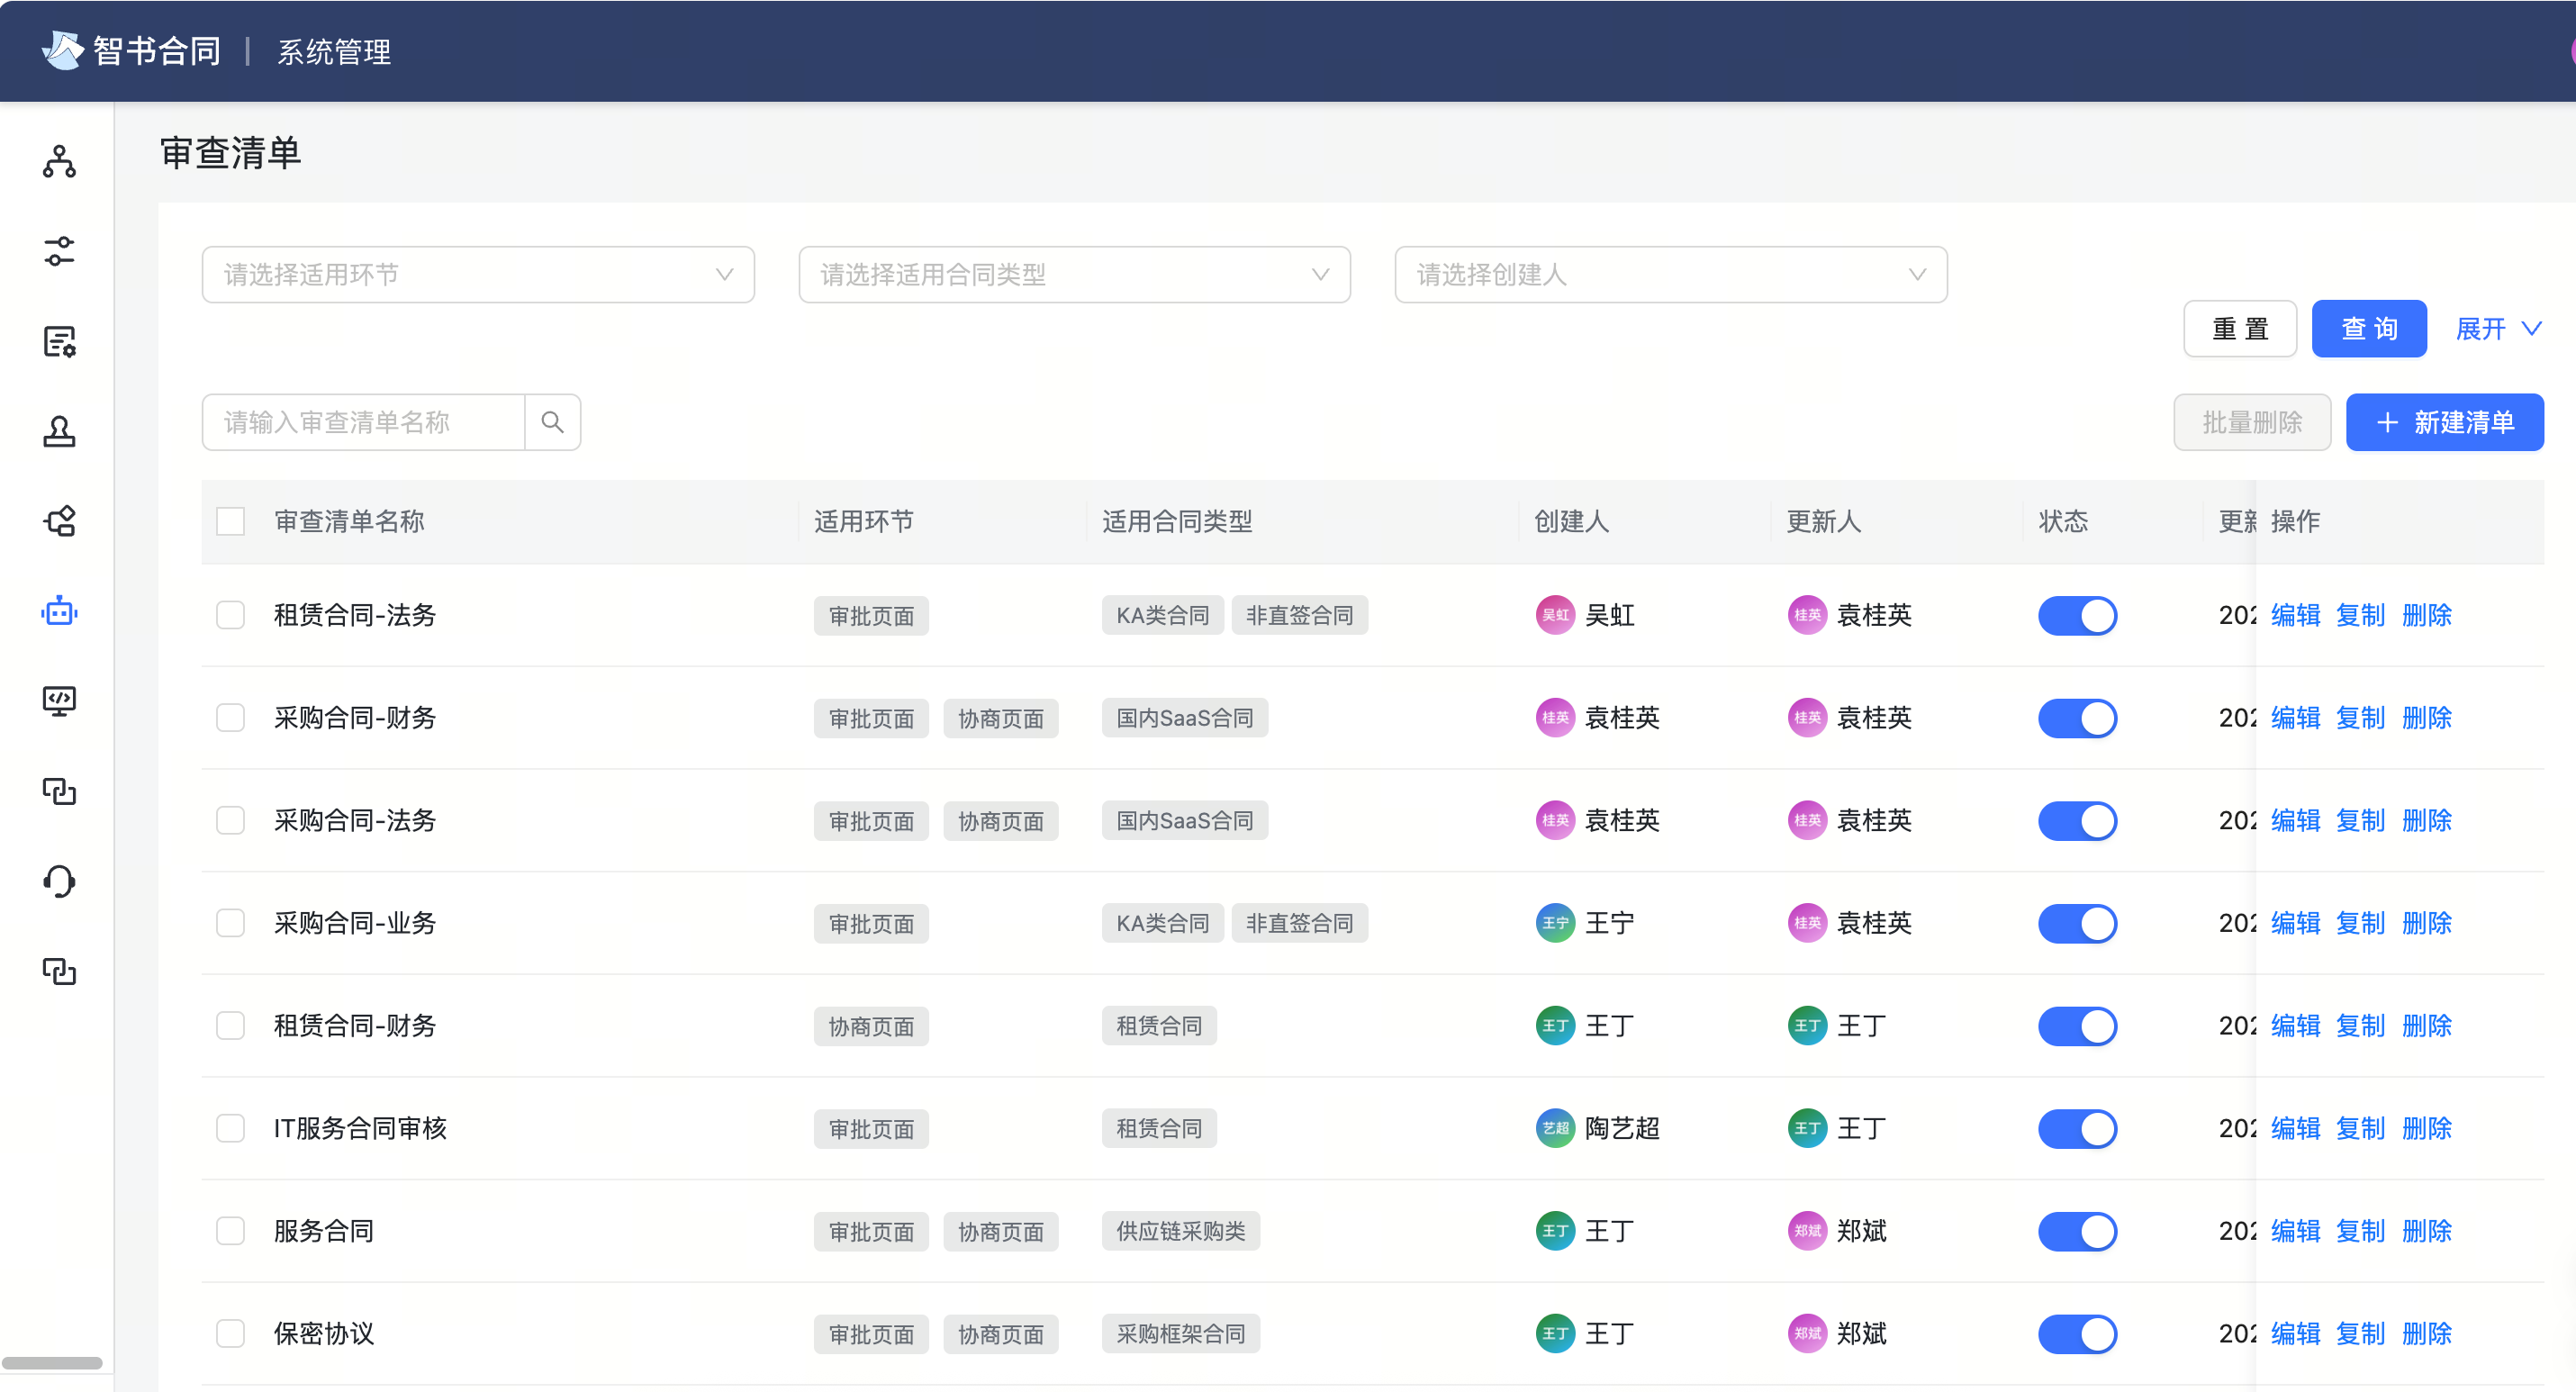Select the AI robot review sidebar icon
2576x1392 pixels.
59,611
